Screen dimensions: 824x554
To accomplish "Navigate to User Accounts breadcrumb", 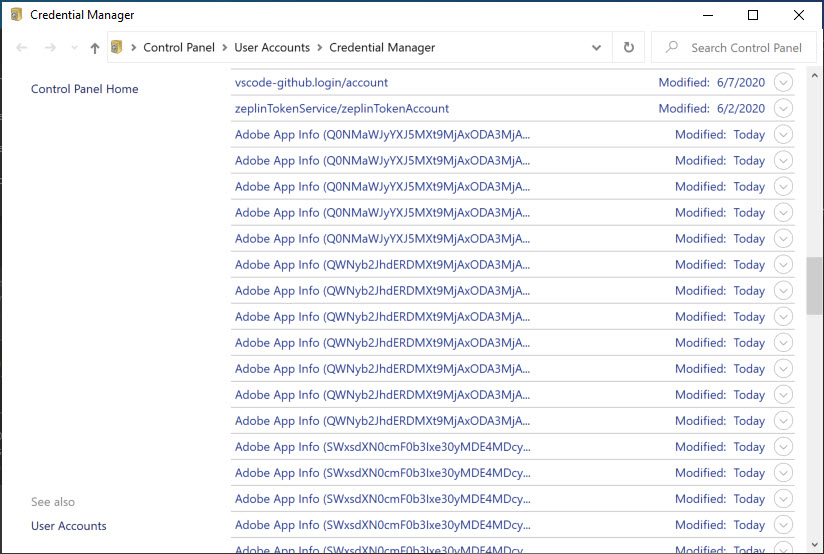I will point(272,47).
